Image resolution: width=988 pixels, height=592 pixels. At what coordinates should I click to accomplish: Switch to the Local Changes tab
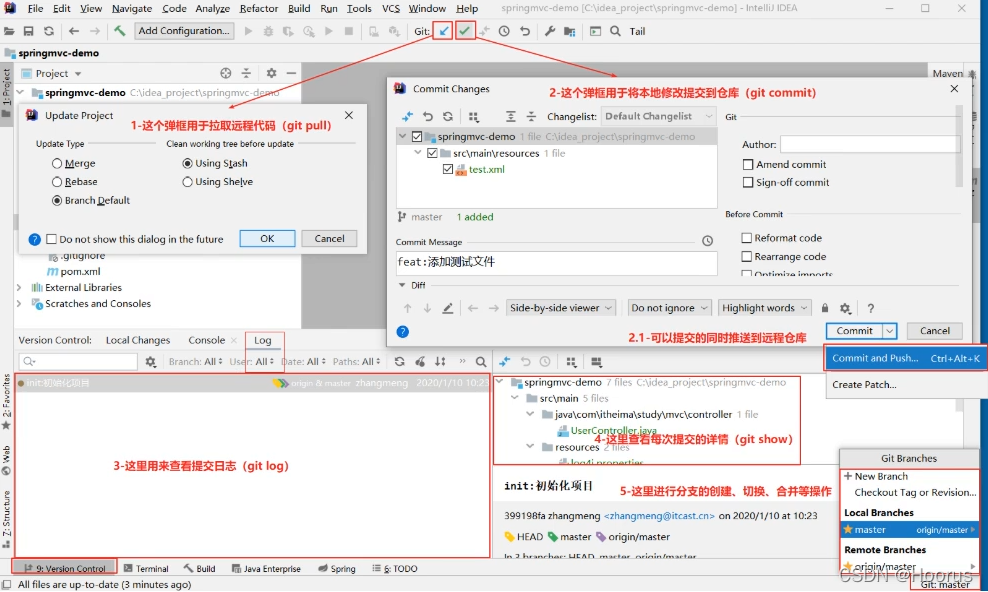[138, 340]
